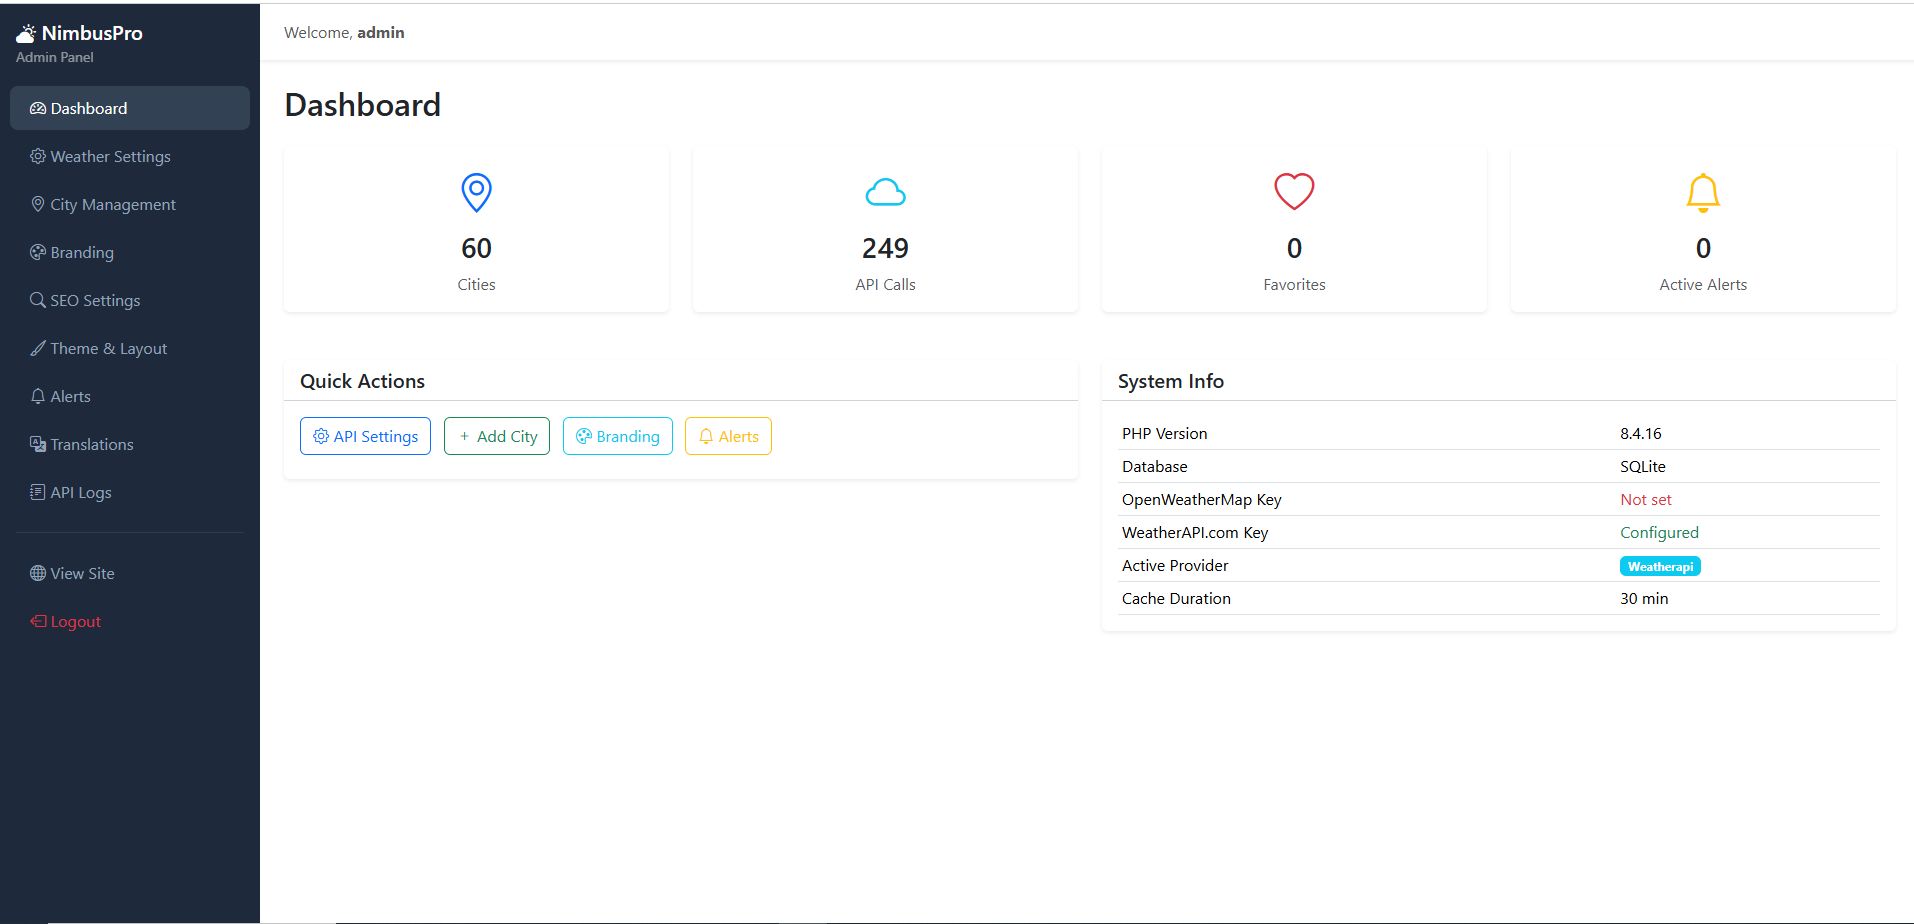This screenshot has width=1914, height=924.
Task: Click the Alerts bell icon in sidebar
Action: (x=38, y=396)
